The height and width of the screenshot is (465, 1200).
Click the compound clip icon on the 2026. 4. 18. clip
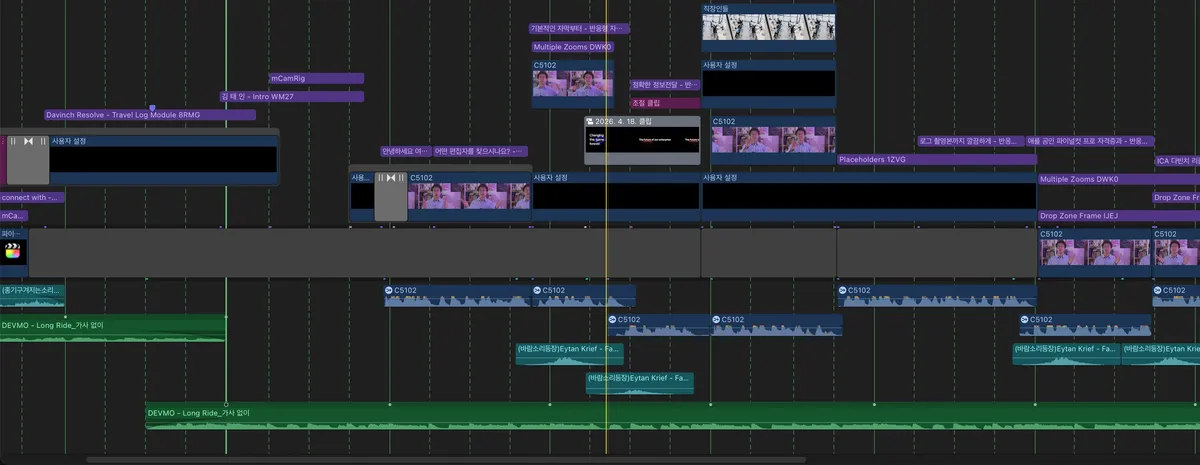click(x=590, y=121)
